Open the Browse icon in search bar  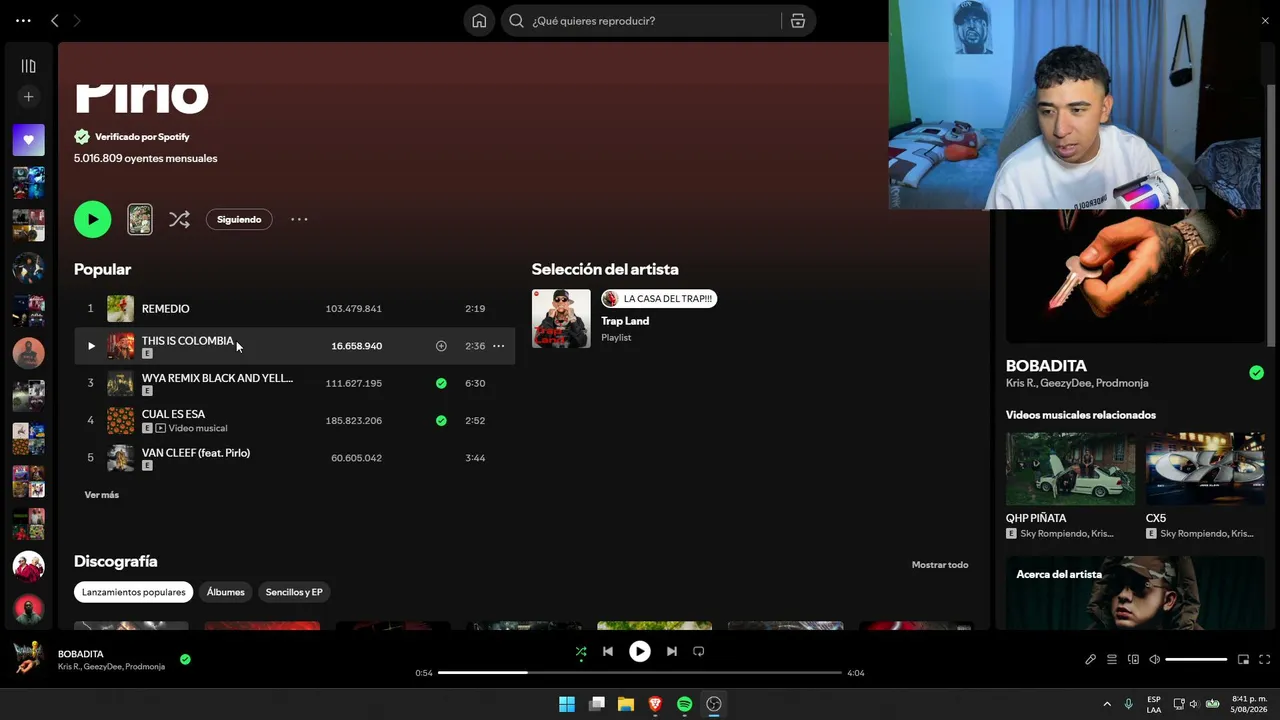[x=798, y=21]
